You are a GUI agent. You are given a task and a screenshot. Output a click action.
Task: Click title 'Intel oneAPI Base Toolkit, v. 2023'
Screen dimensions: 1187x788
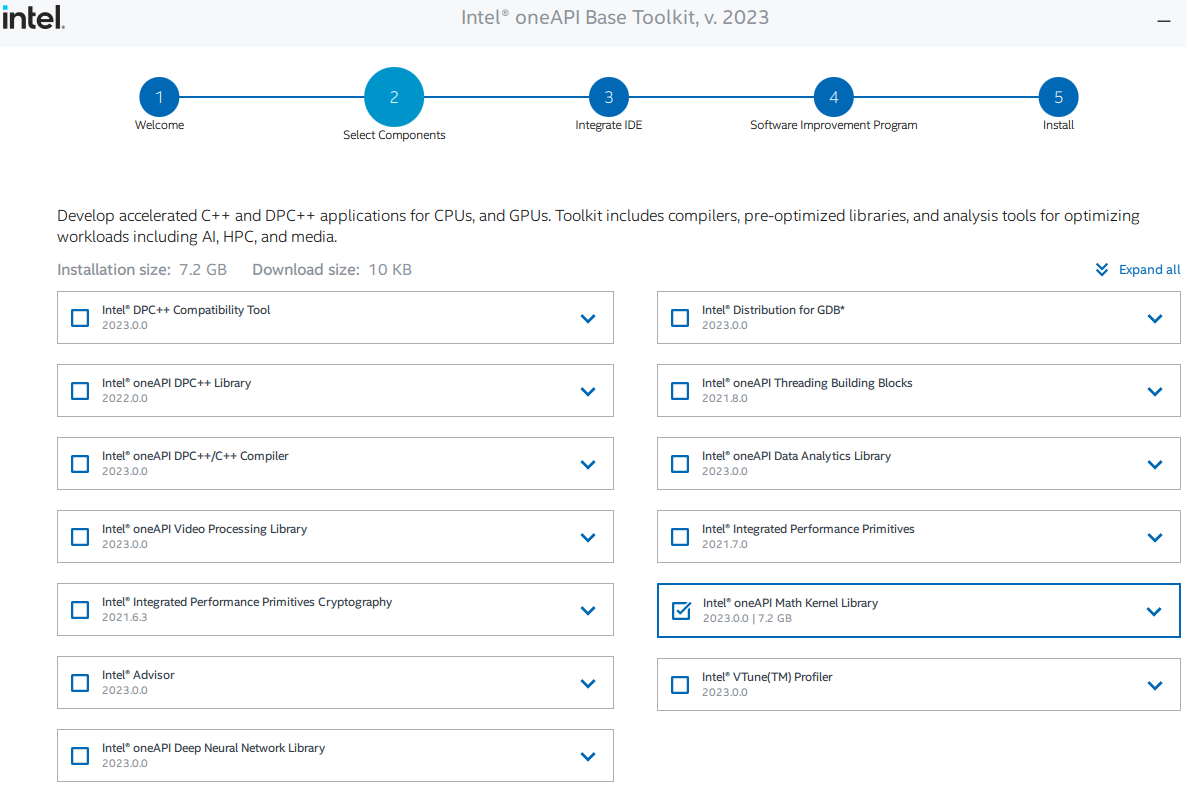[x=615, y=17]
